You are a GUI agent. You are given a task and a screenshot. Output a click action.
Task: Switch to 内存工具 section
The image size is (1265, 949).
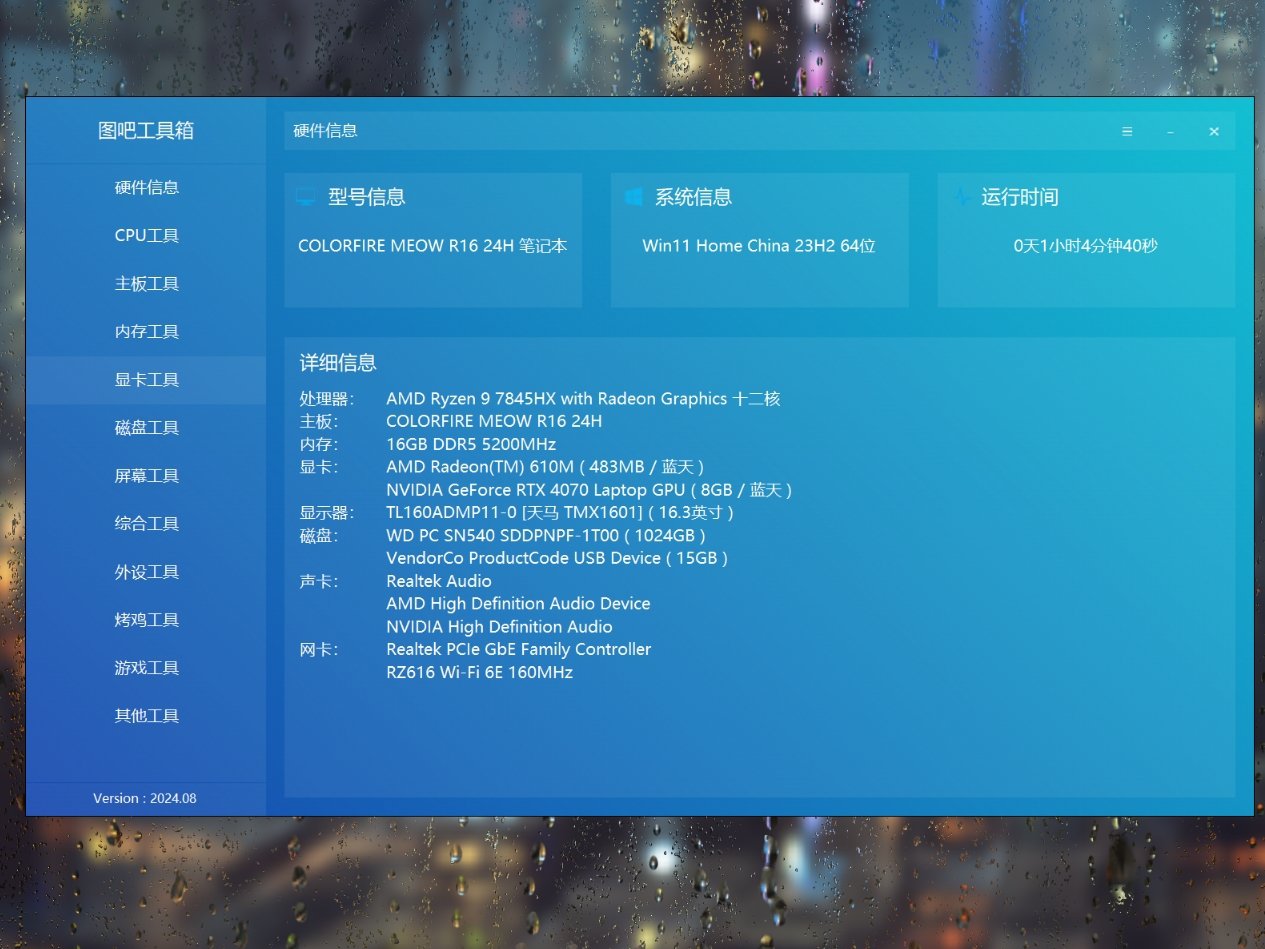[x=147, y=331]
